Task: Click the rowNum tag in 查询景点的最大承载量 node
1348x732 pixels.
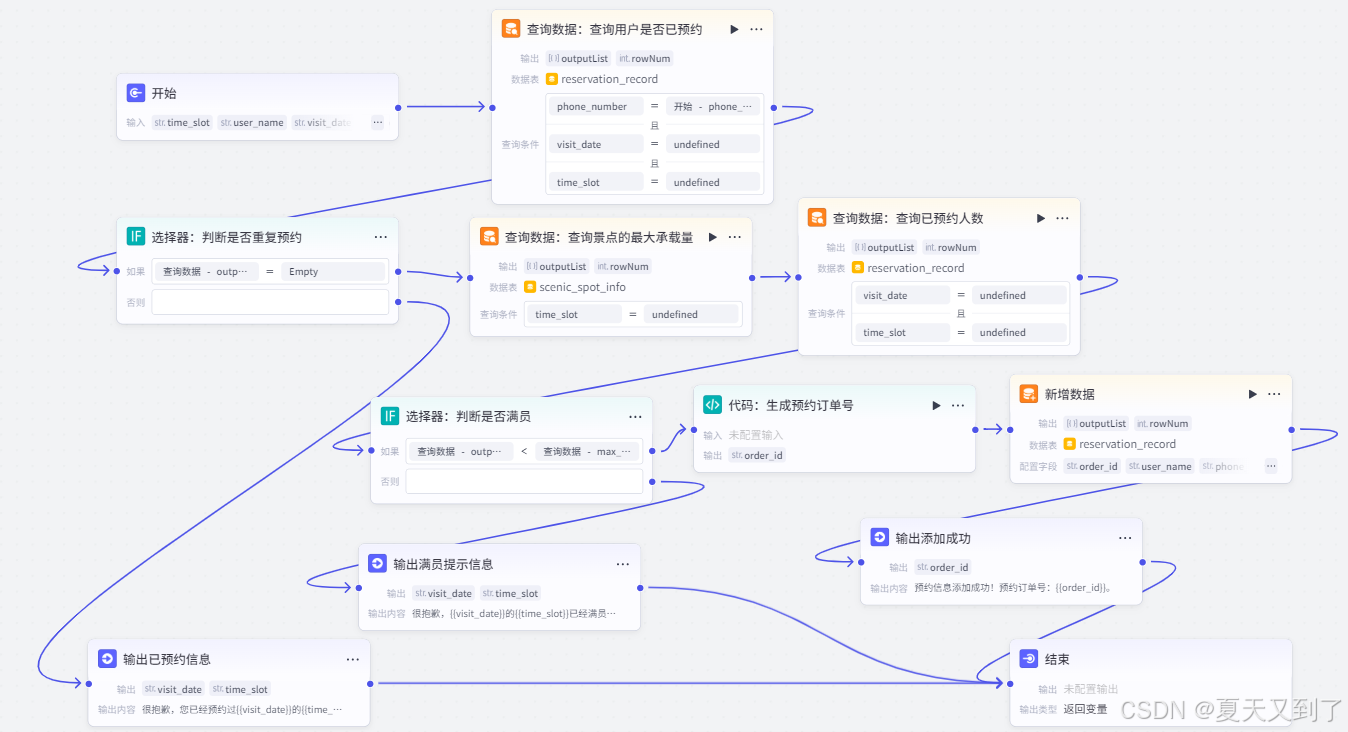Action: click(x=623, y=266)
